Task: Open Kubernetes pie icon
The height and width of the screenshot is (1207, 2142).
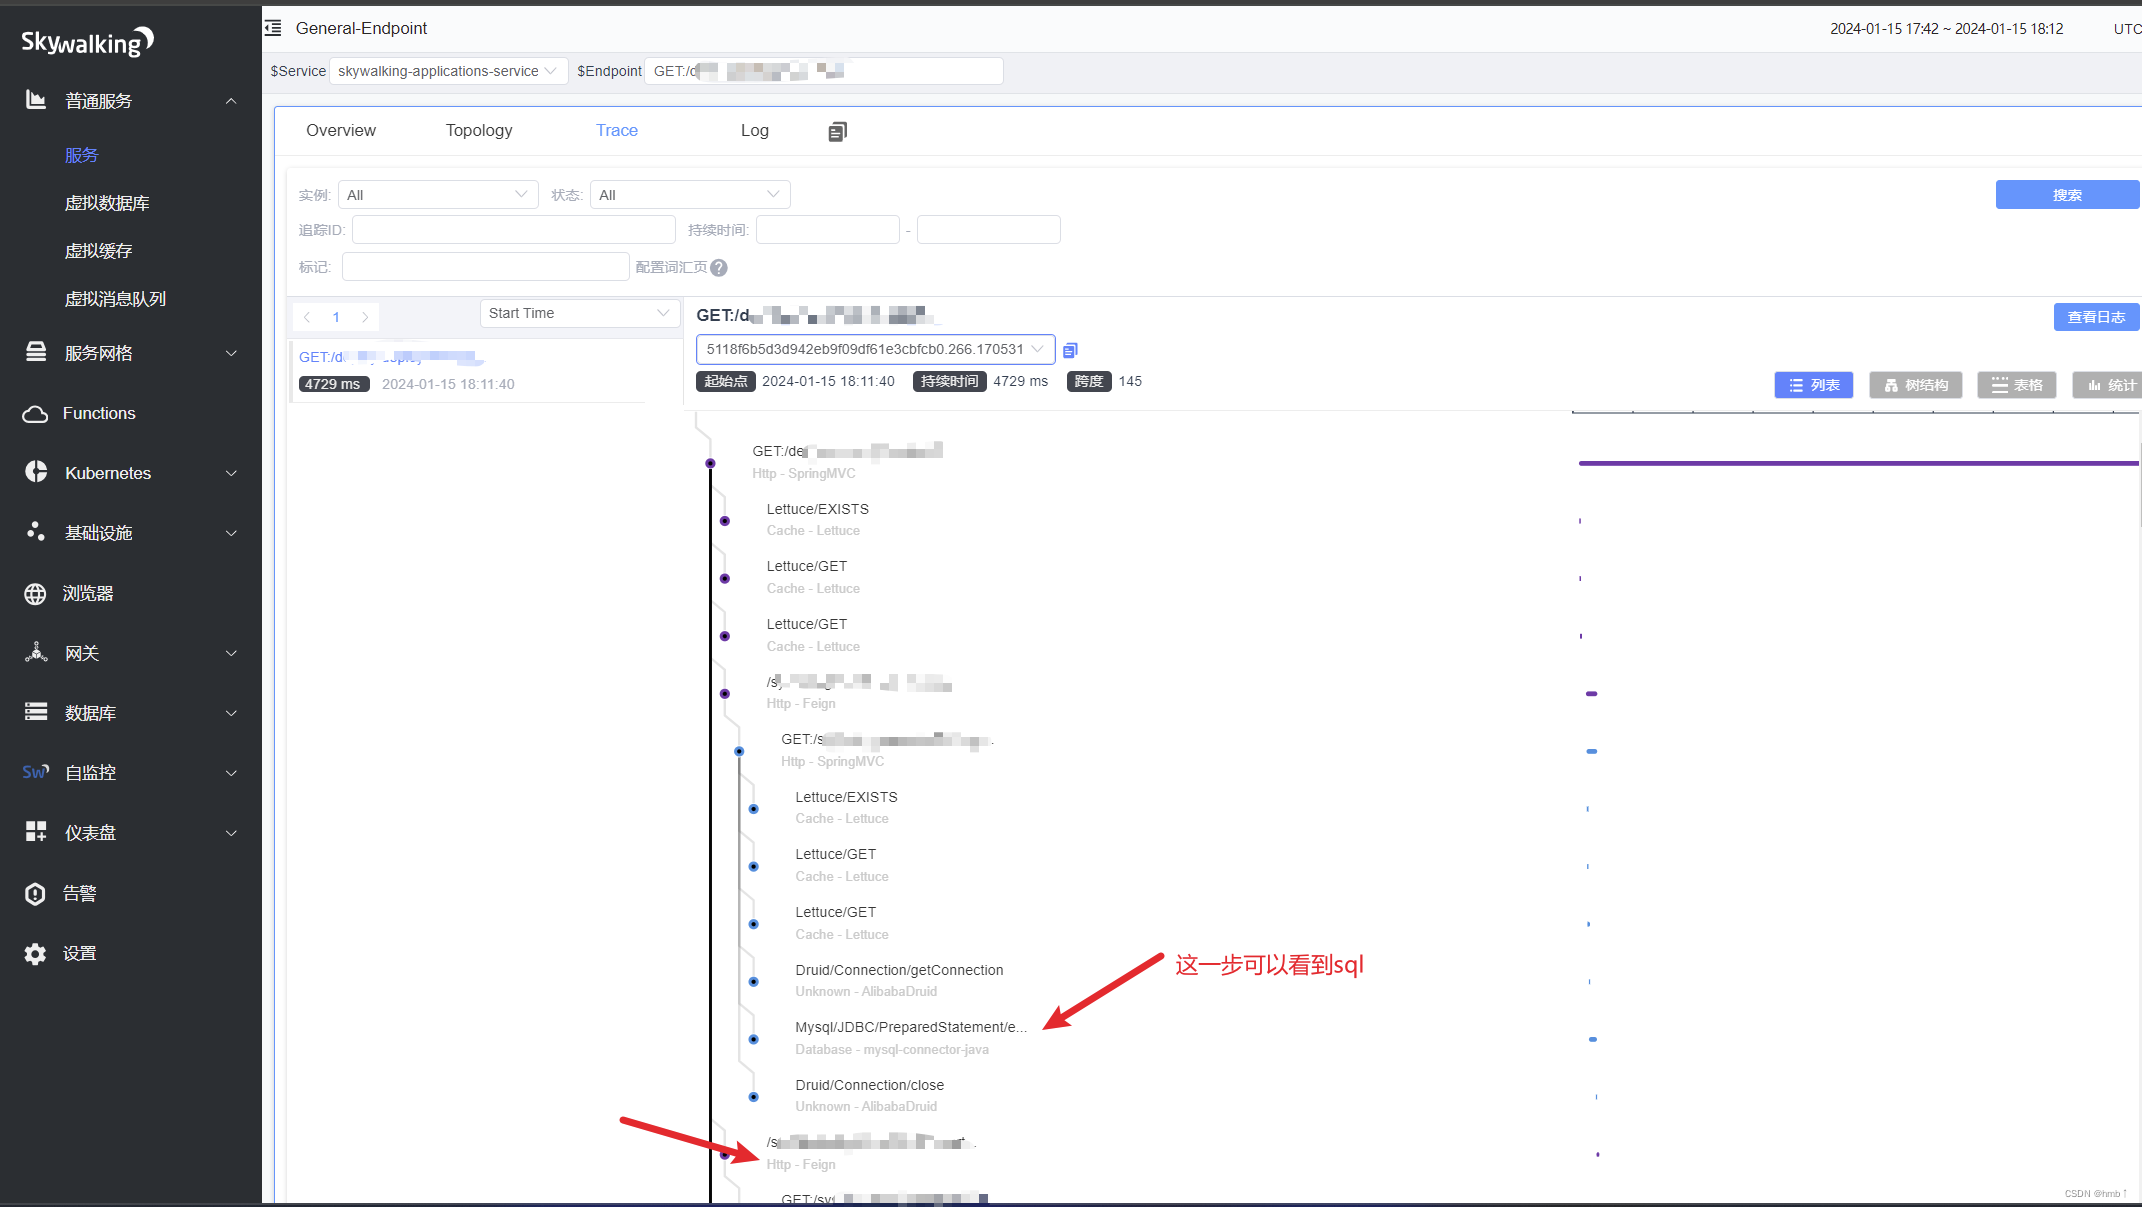Action: [36, 472]
